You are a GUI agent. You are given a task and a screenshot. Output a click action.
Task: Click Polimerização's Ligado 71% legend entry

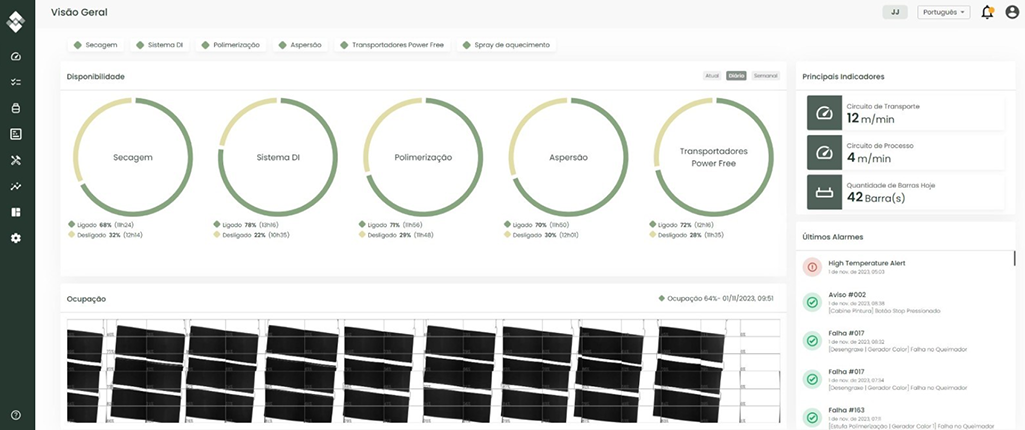pyautogui.click(x=392, y=224)
